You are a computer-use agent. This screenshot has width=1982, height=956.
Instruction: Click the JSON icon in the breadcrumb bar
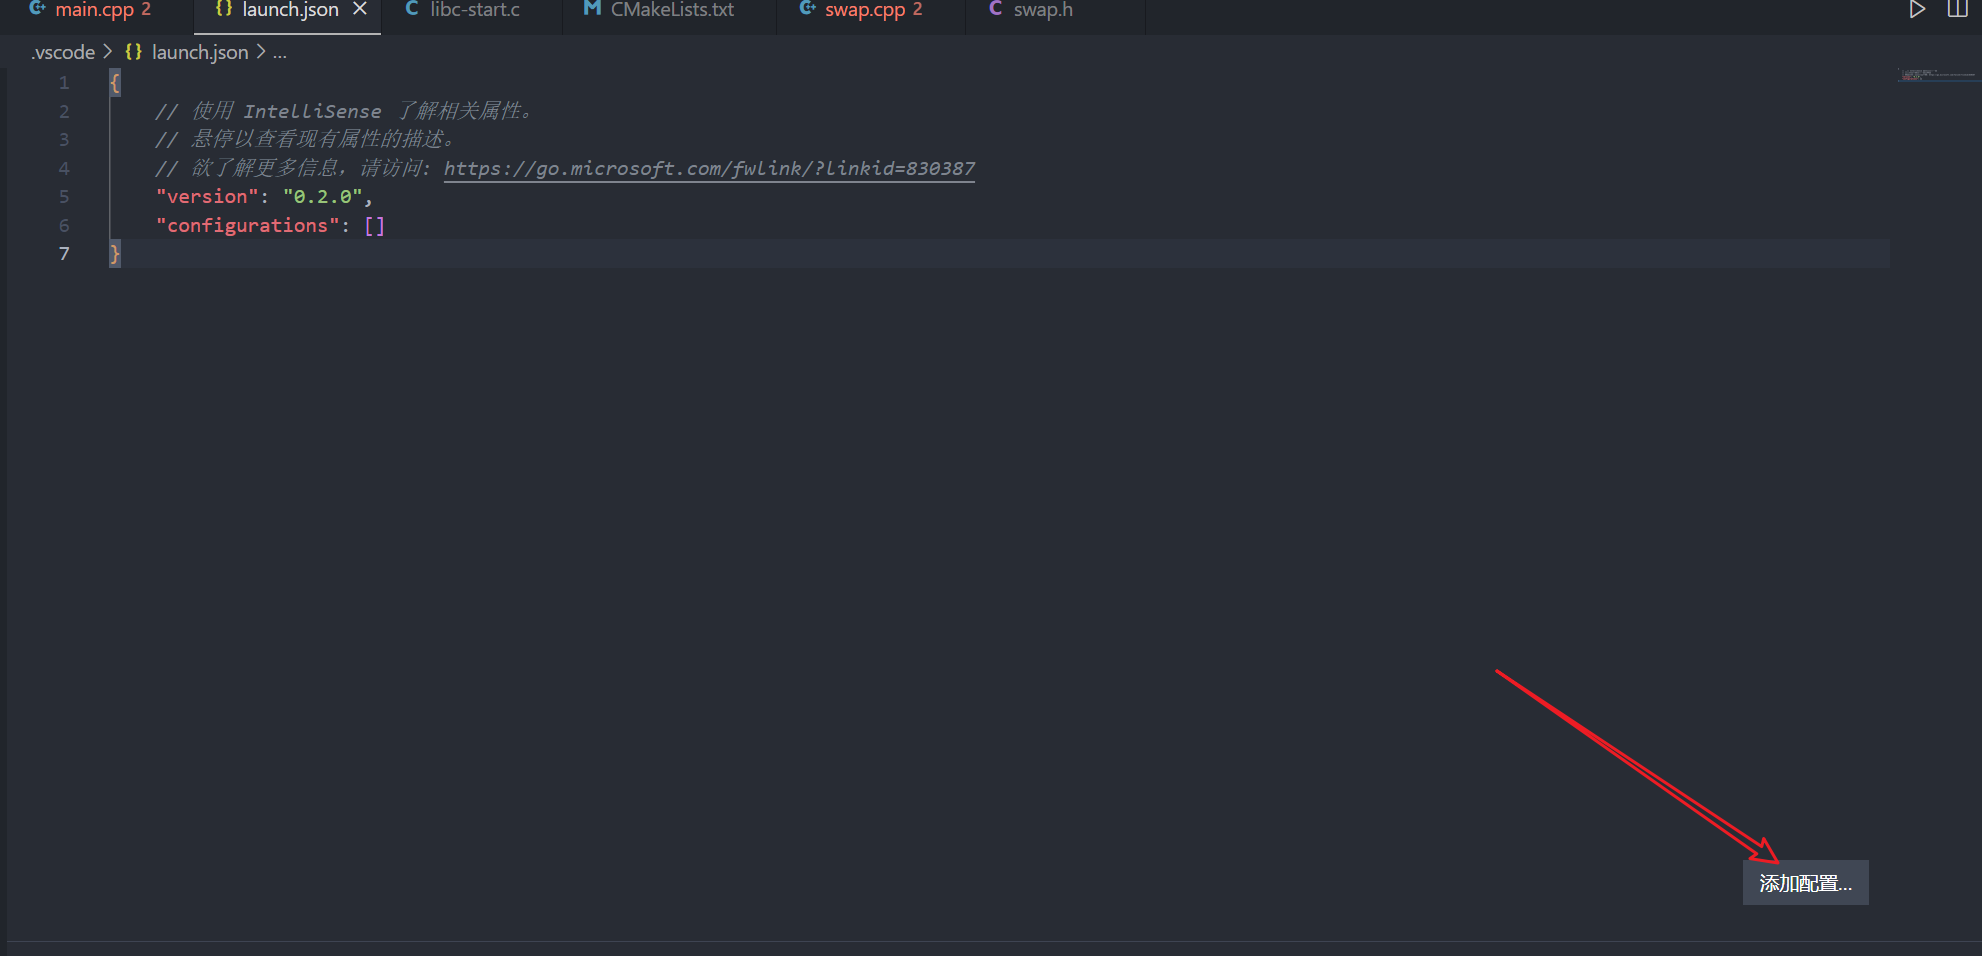pyautogui.click(x=132, y=51)
